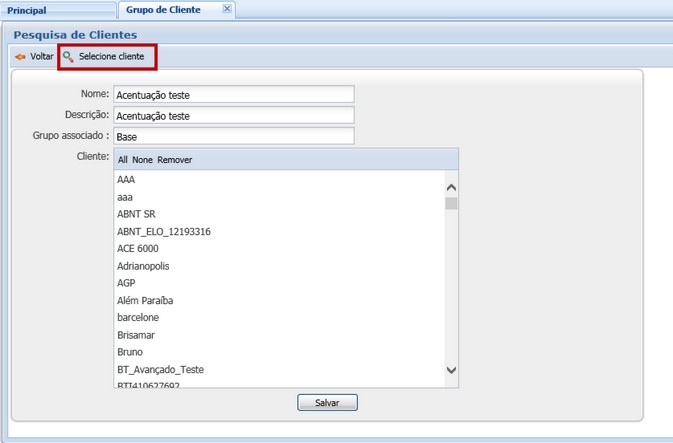Click the Grupo associado field
673x443 pixels.
[x=233, y=136]
